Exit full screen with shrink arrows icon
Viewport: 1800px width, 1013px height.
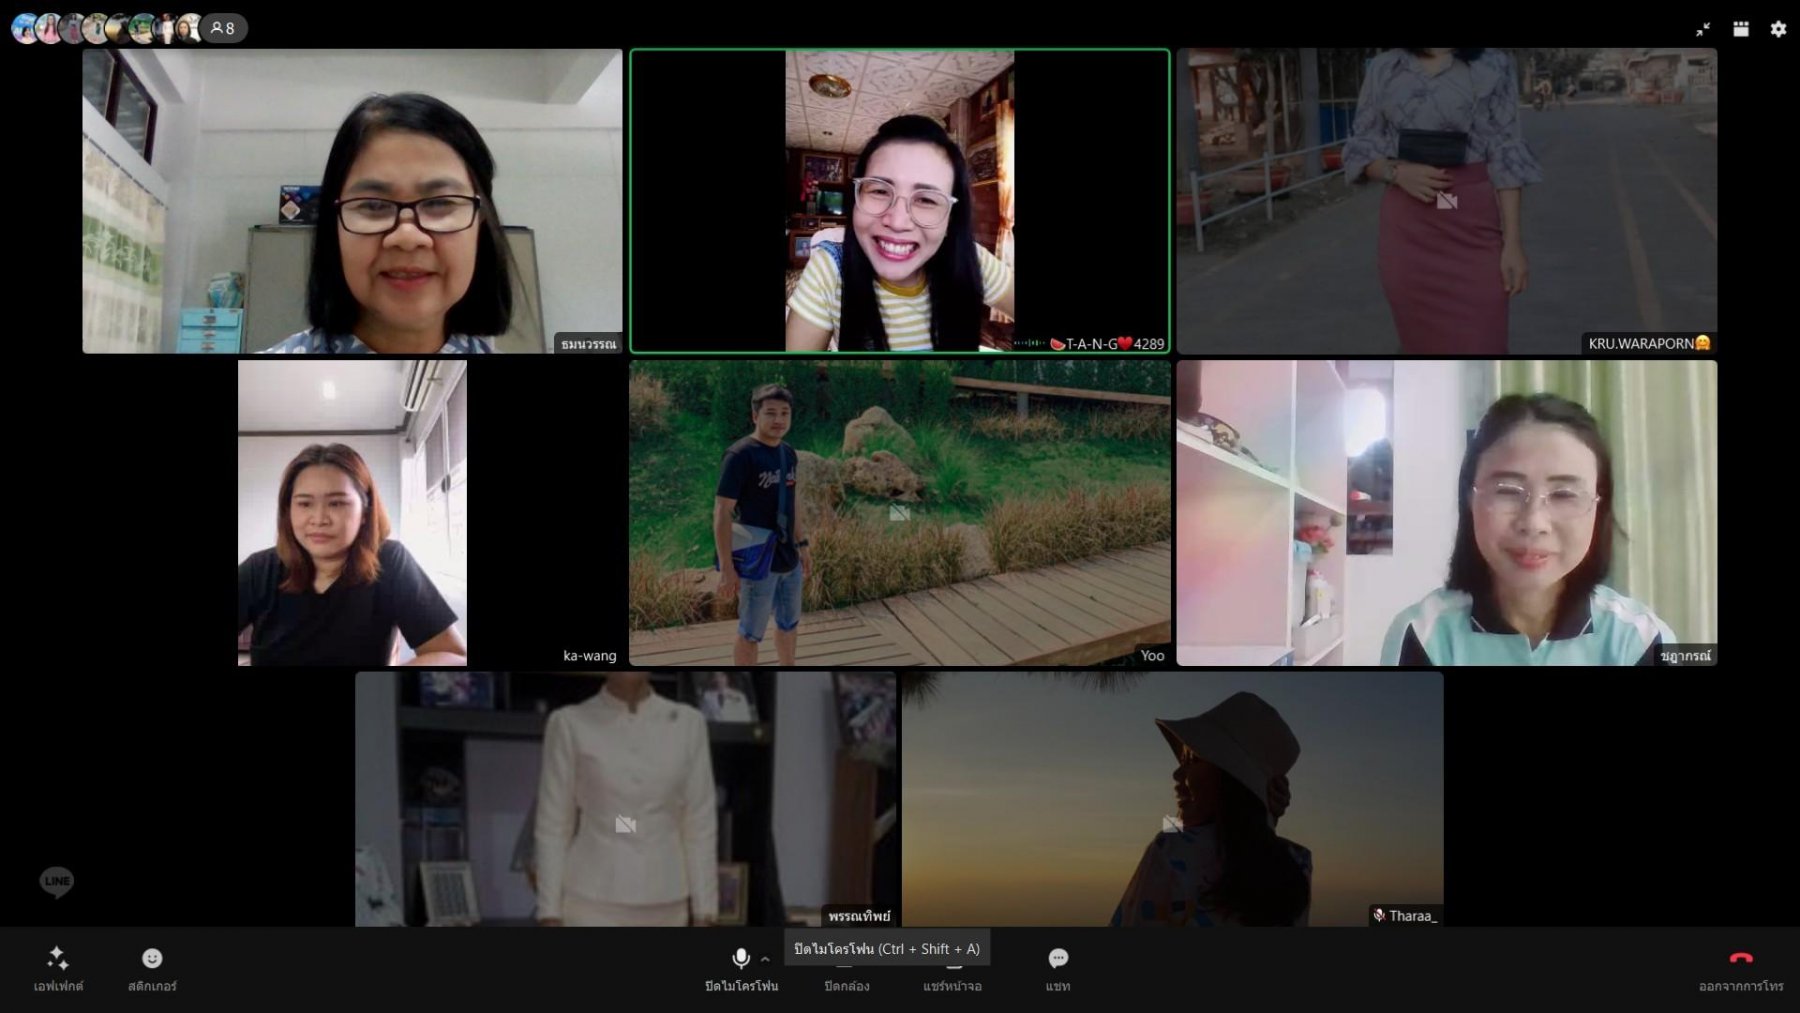(1703, 29)
